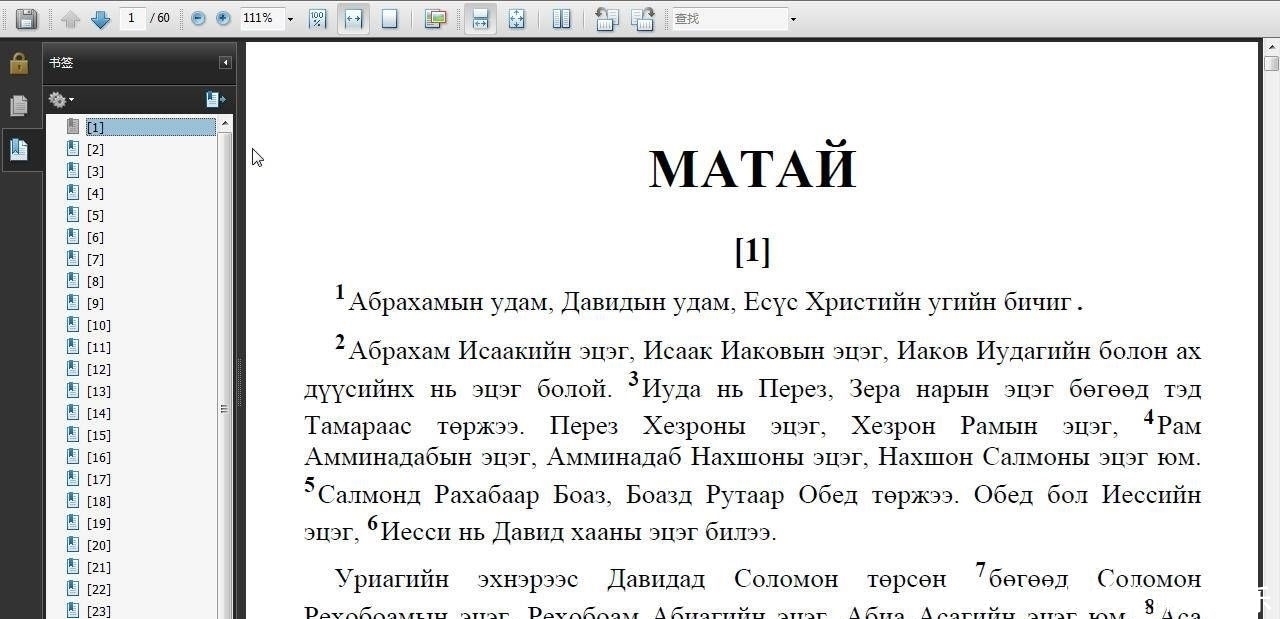
Task: Select bookmark [5]
Action: [x=95, y=215]
